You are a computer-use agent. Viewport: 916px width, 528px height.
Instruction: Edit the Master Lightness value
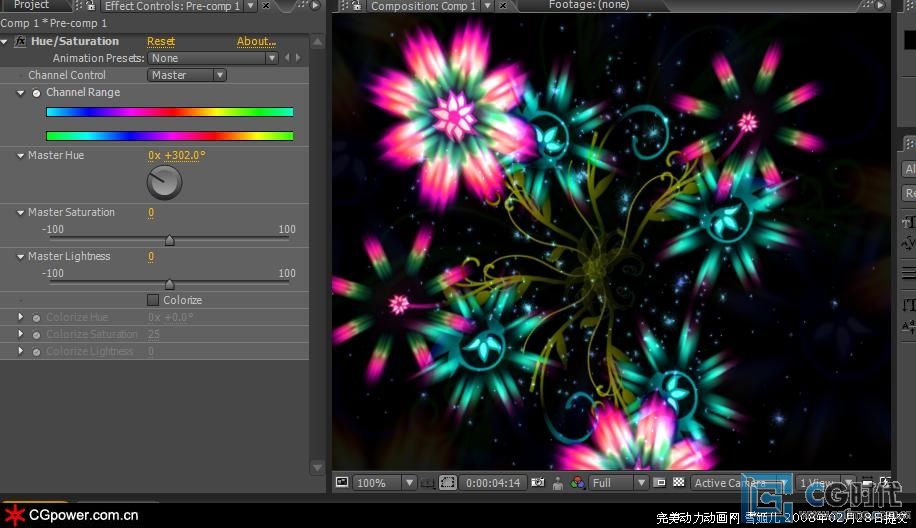point(151,256)
